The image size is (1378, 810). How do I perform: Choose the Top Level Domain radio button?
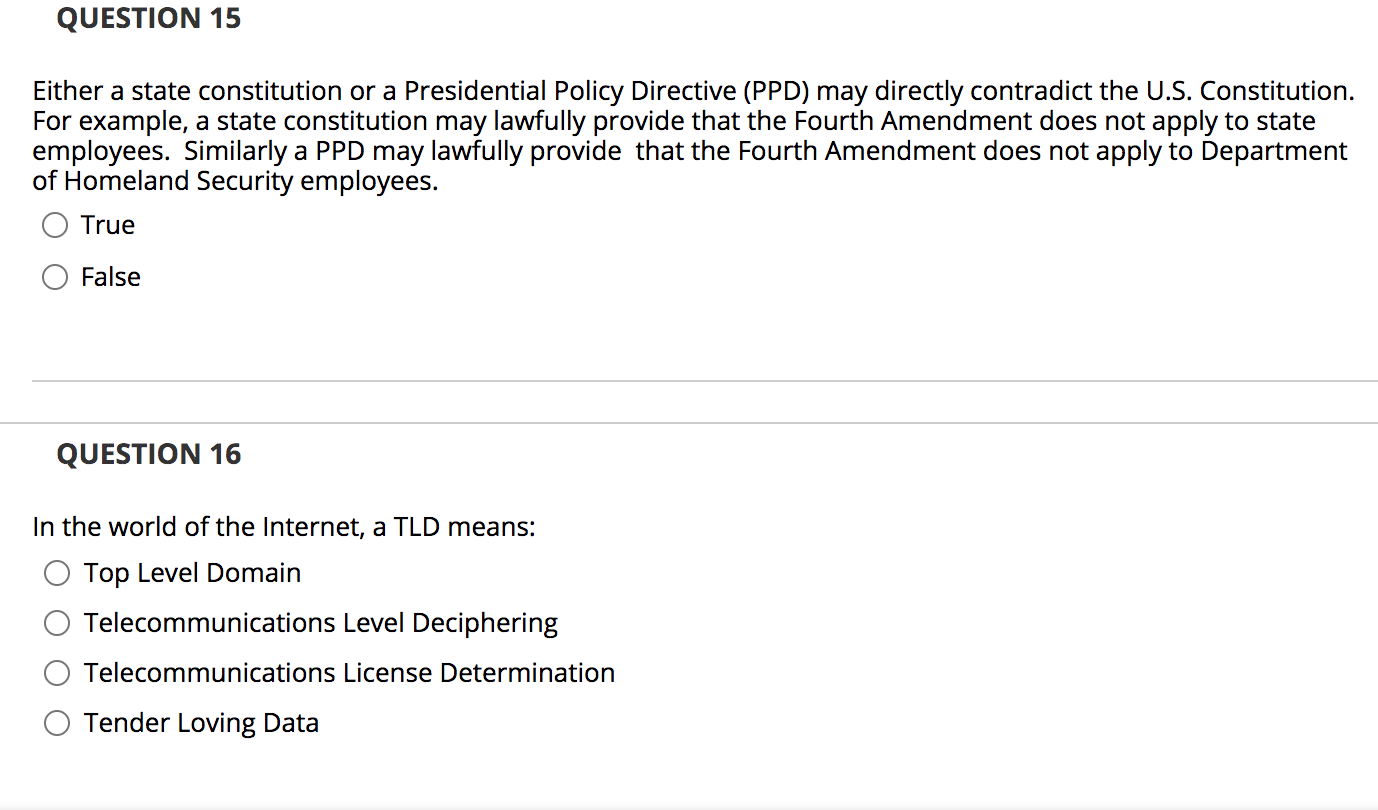click(58, 574)
